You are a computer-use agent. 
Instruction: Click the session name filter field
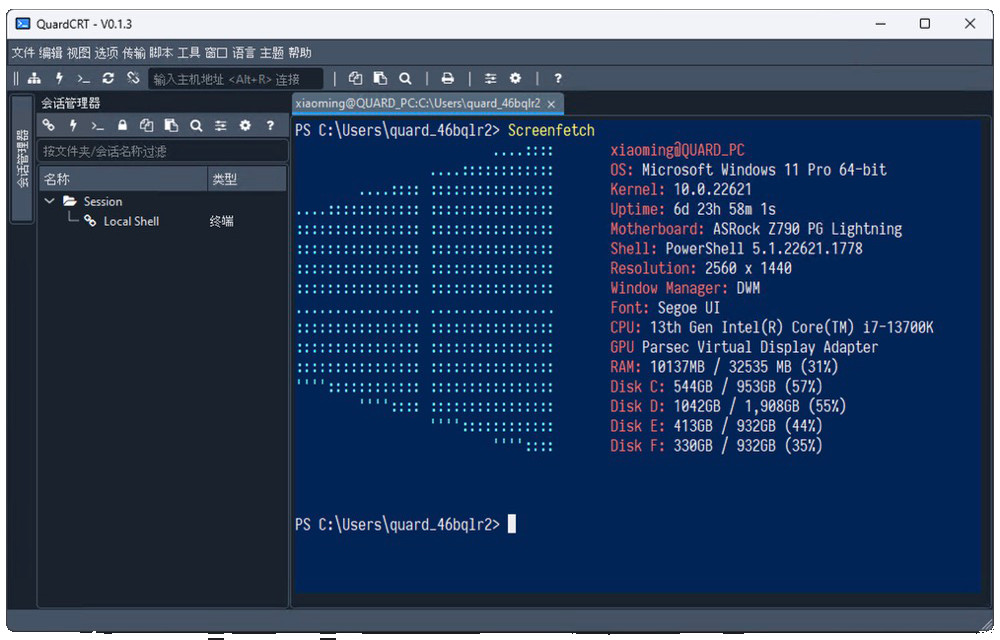coord(163,151)
